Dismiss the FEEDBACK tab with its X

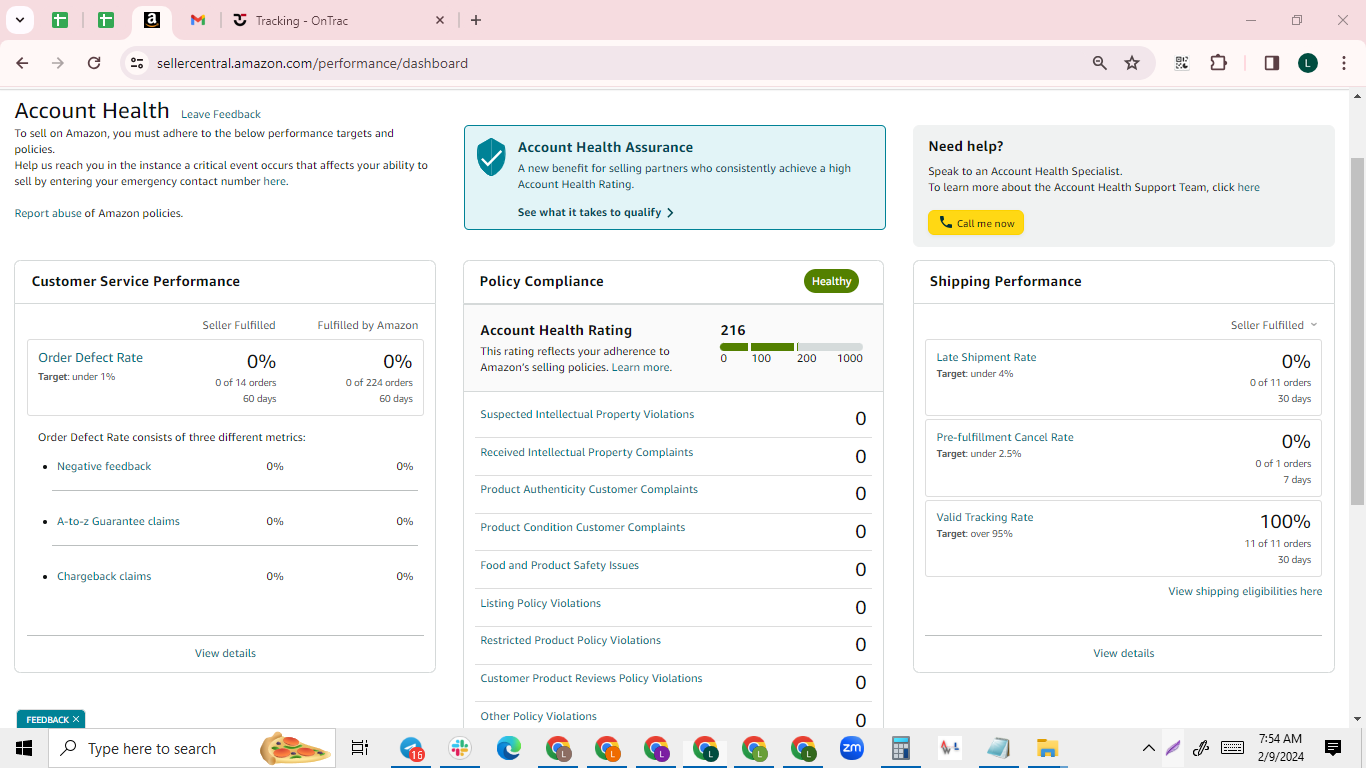[76, 719]
